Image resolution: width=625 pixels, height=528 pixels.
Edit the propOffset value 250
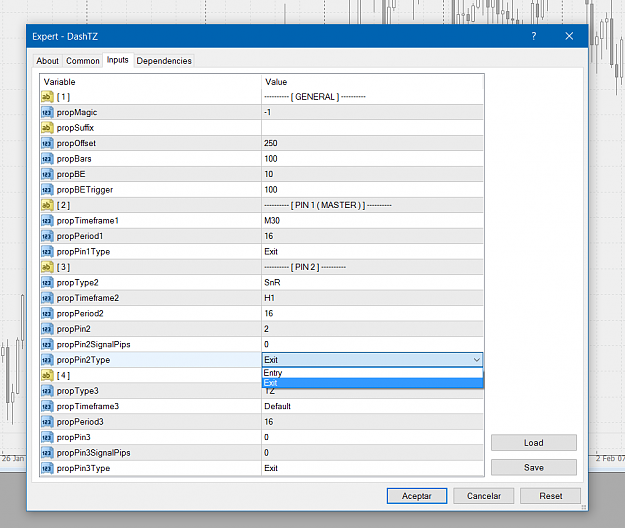pos(372,143)
